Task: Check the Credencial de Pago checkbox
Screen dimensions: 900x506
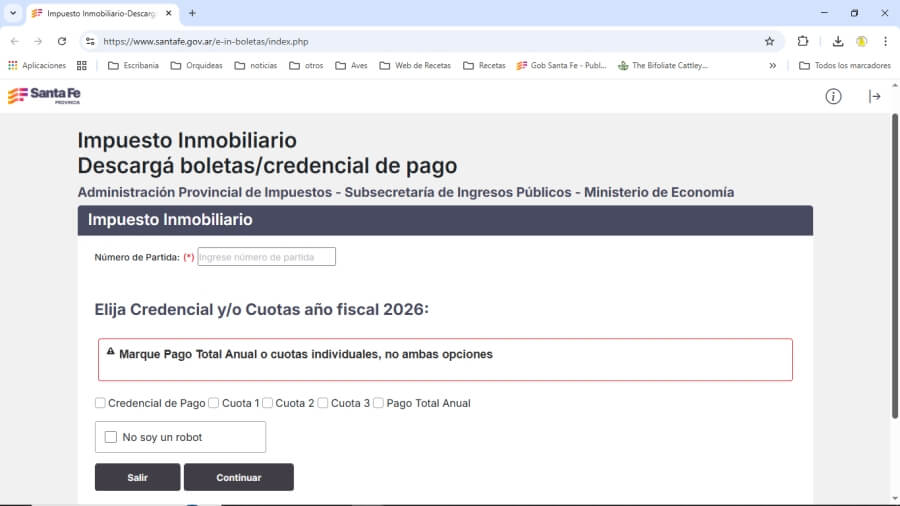Action: point(100,403)
